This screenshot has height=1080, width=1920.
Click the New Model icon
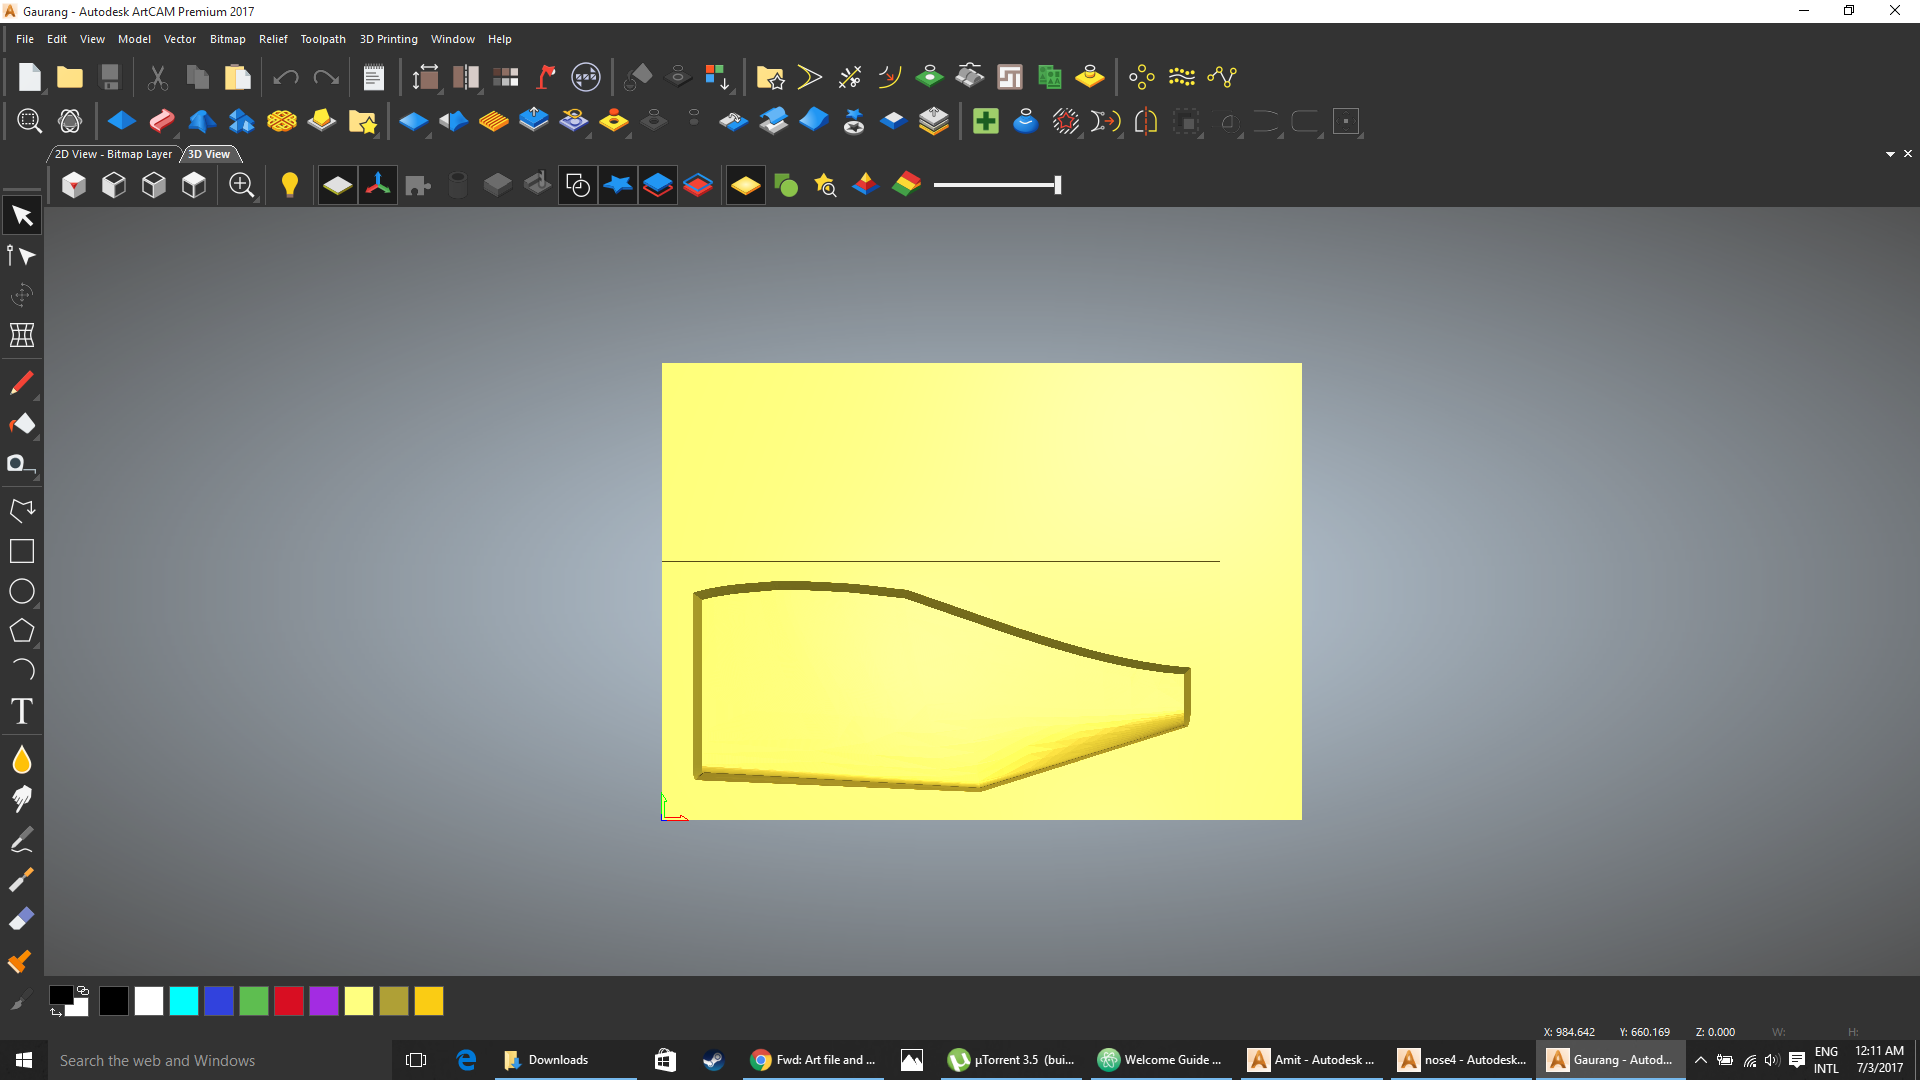coord(30,77)
